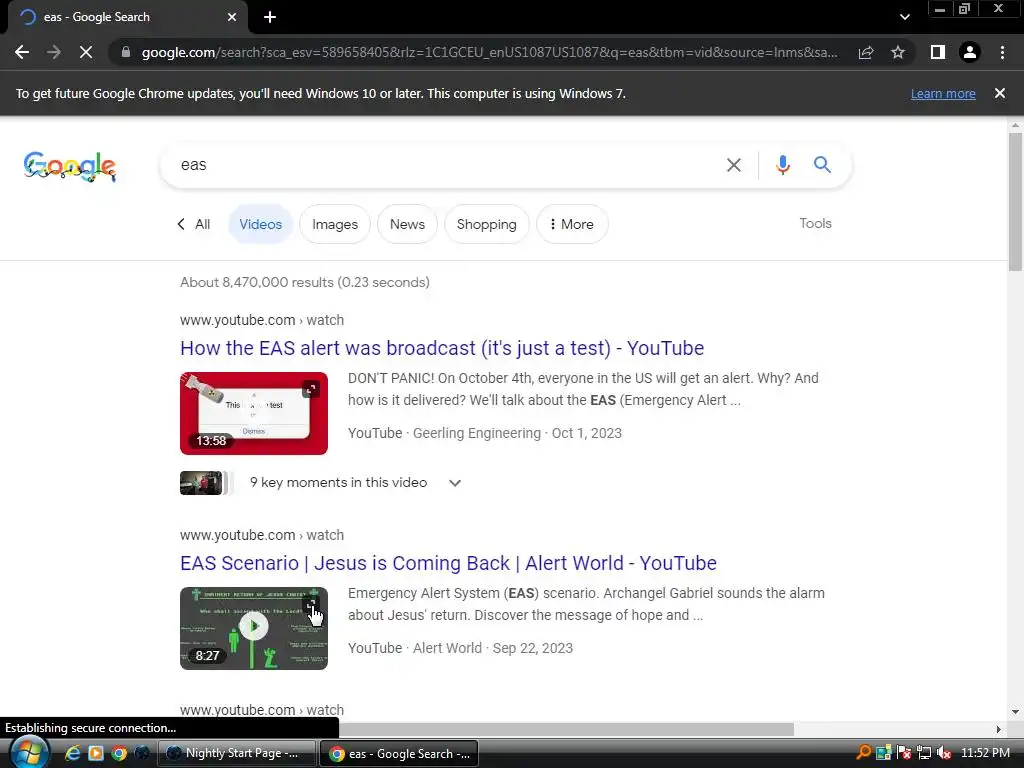This screenshot has height=768, width=1024.
Task: Open pinned Chrome taskbar icon
Action: coord(119,753)
